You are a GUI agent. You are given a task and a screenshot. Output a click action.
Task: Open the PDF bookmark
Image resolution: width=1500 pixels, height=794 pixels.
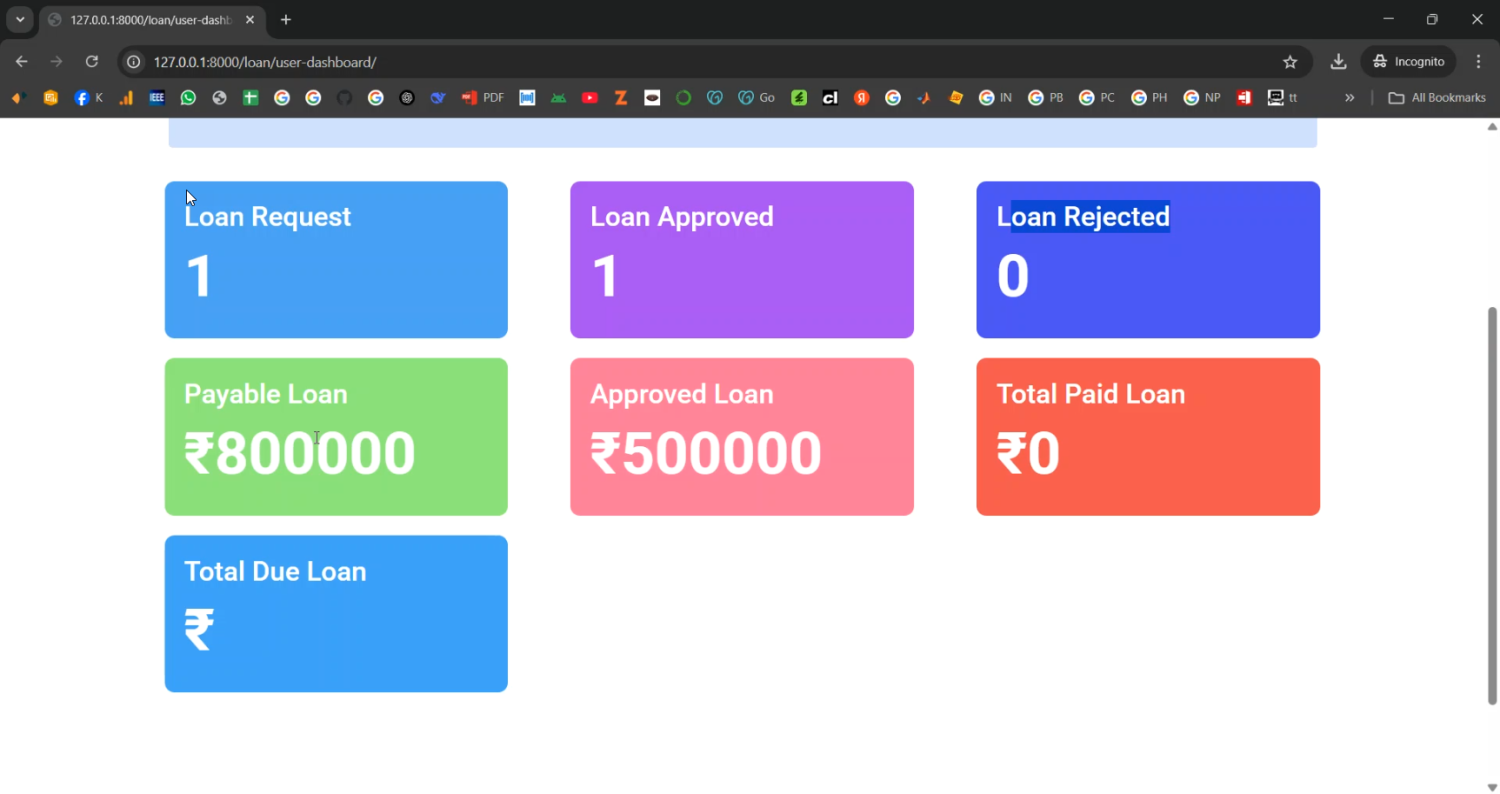pos(482,98)
